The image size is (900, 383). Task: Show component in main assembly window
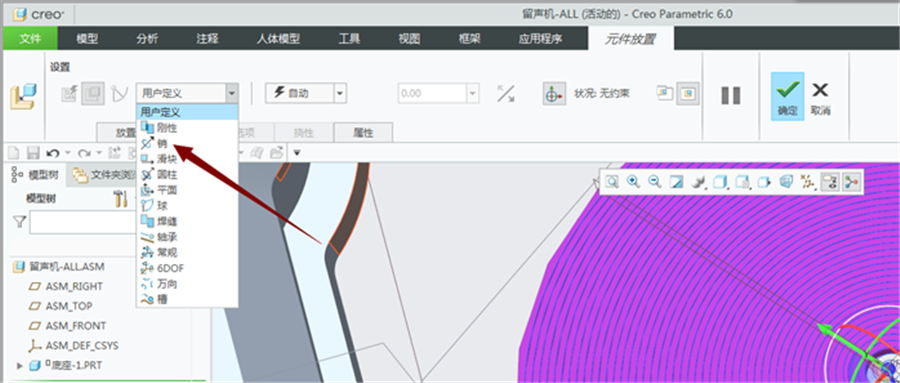click(x=688, y=93)
